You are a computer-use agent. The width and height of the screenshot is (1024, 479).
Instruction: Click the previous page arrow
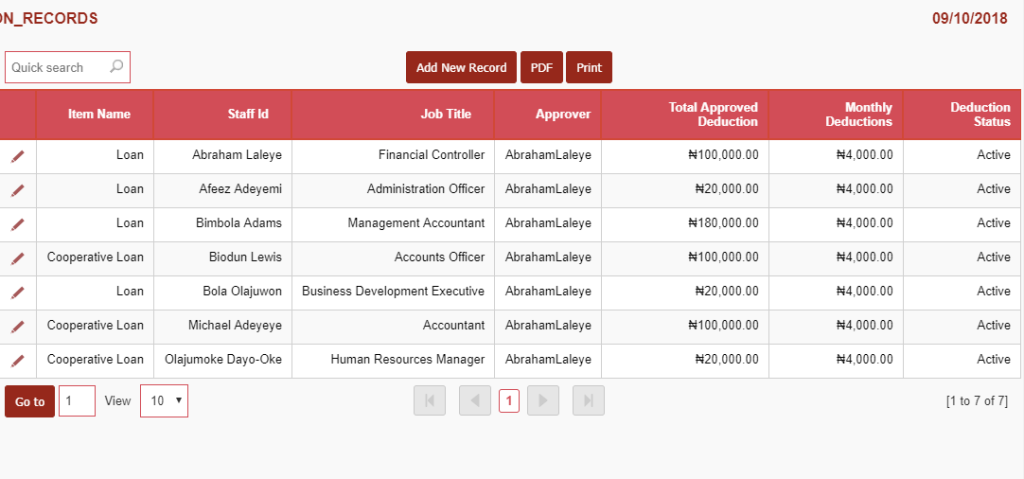point(475,401)
